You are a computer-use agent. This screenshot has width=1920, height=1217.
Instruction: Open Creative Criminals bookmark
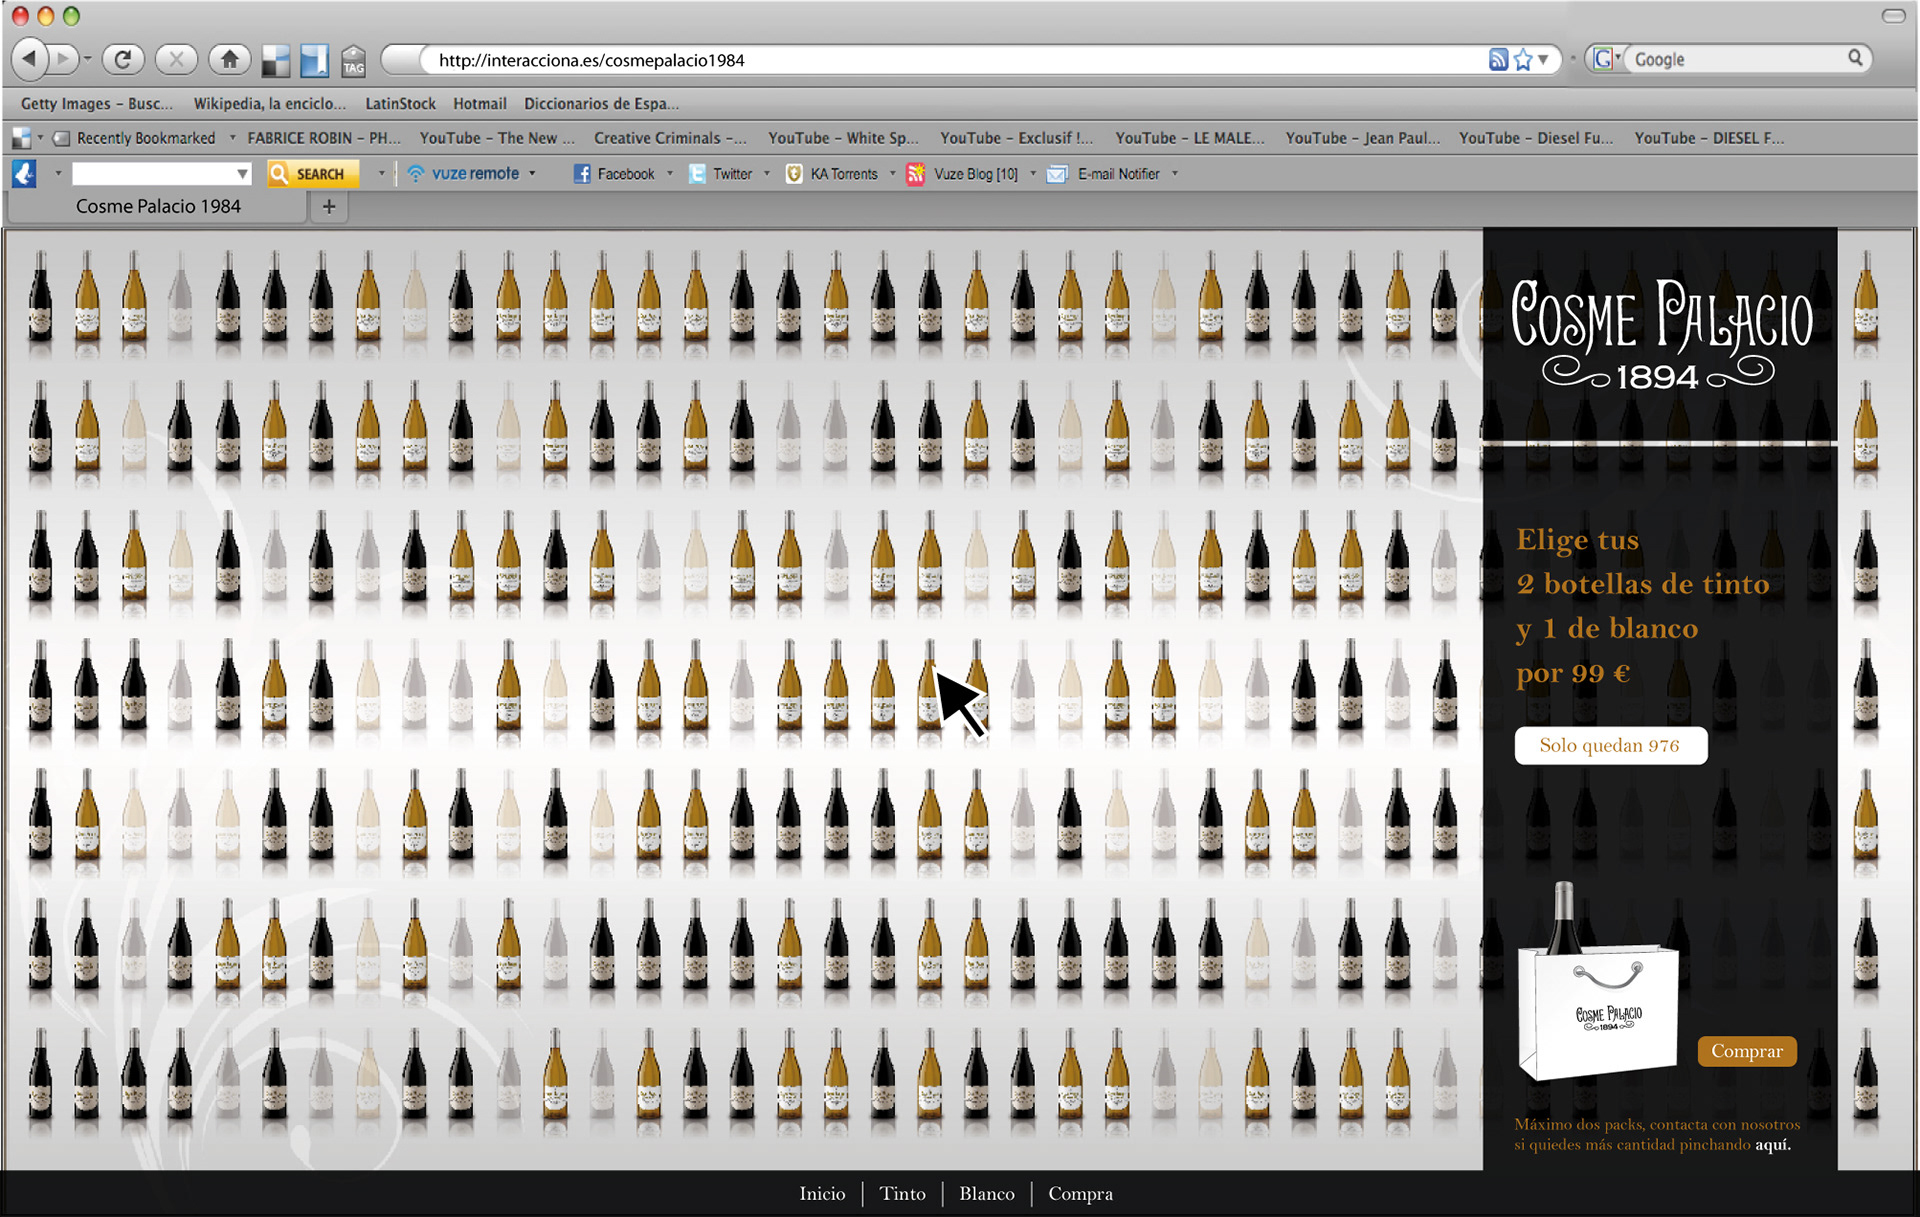coord(670,138)
